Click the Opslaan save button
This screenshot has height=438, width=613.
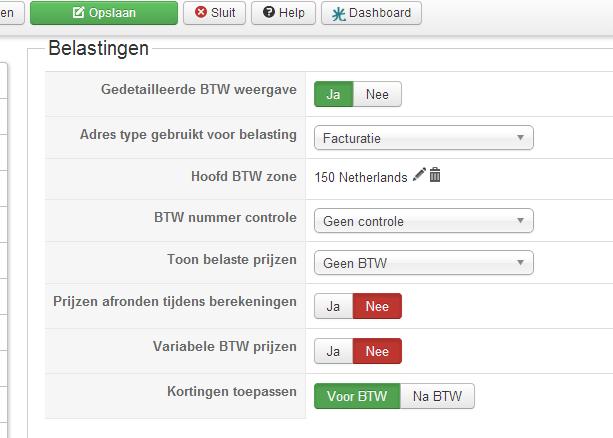104,13
